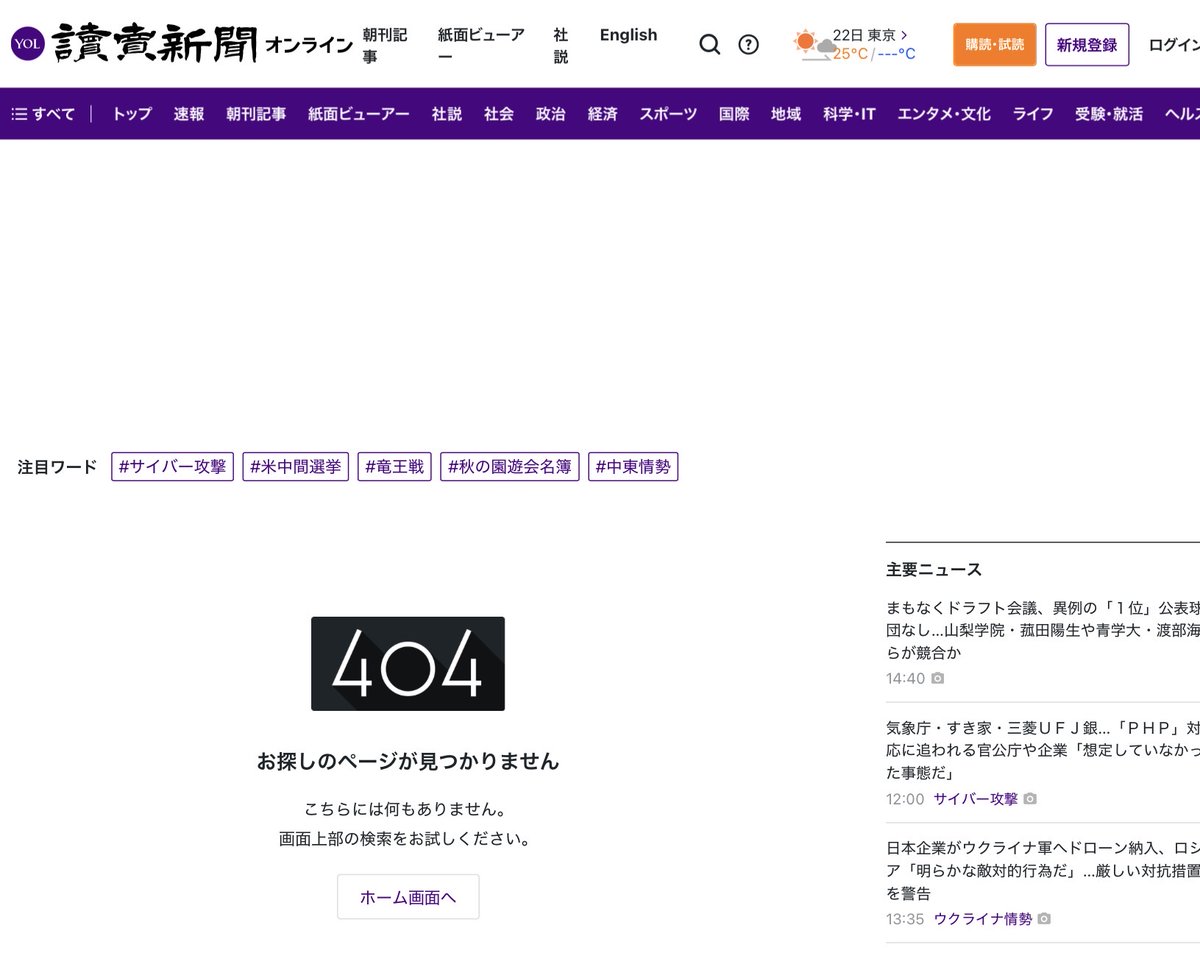Viewport: 1200px width, 953px height.
Task: Select 受験・就活 in the nav bar
Action: [1109, 114]
